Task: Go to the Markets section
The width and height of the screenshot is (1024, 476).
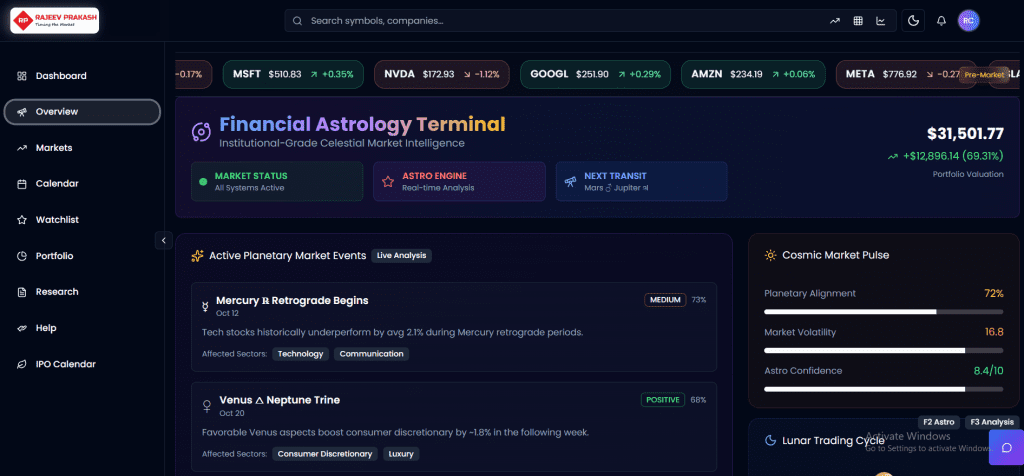Action: pos(54,148)
